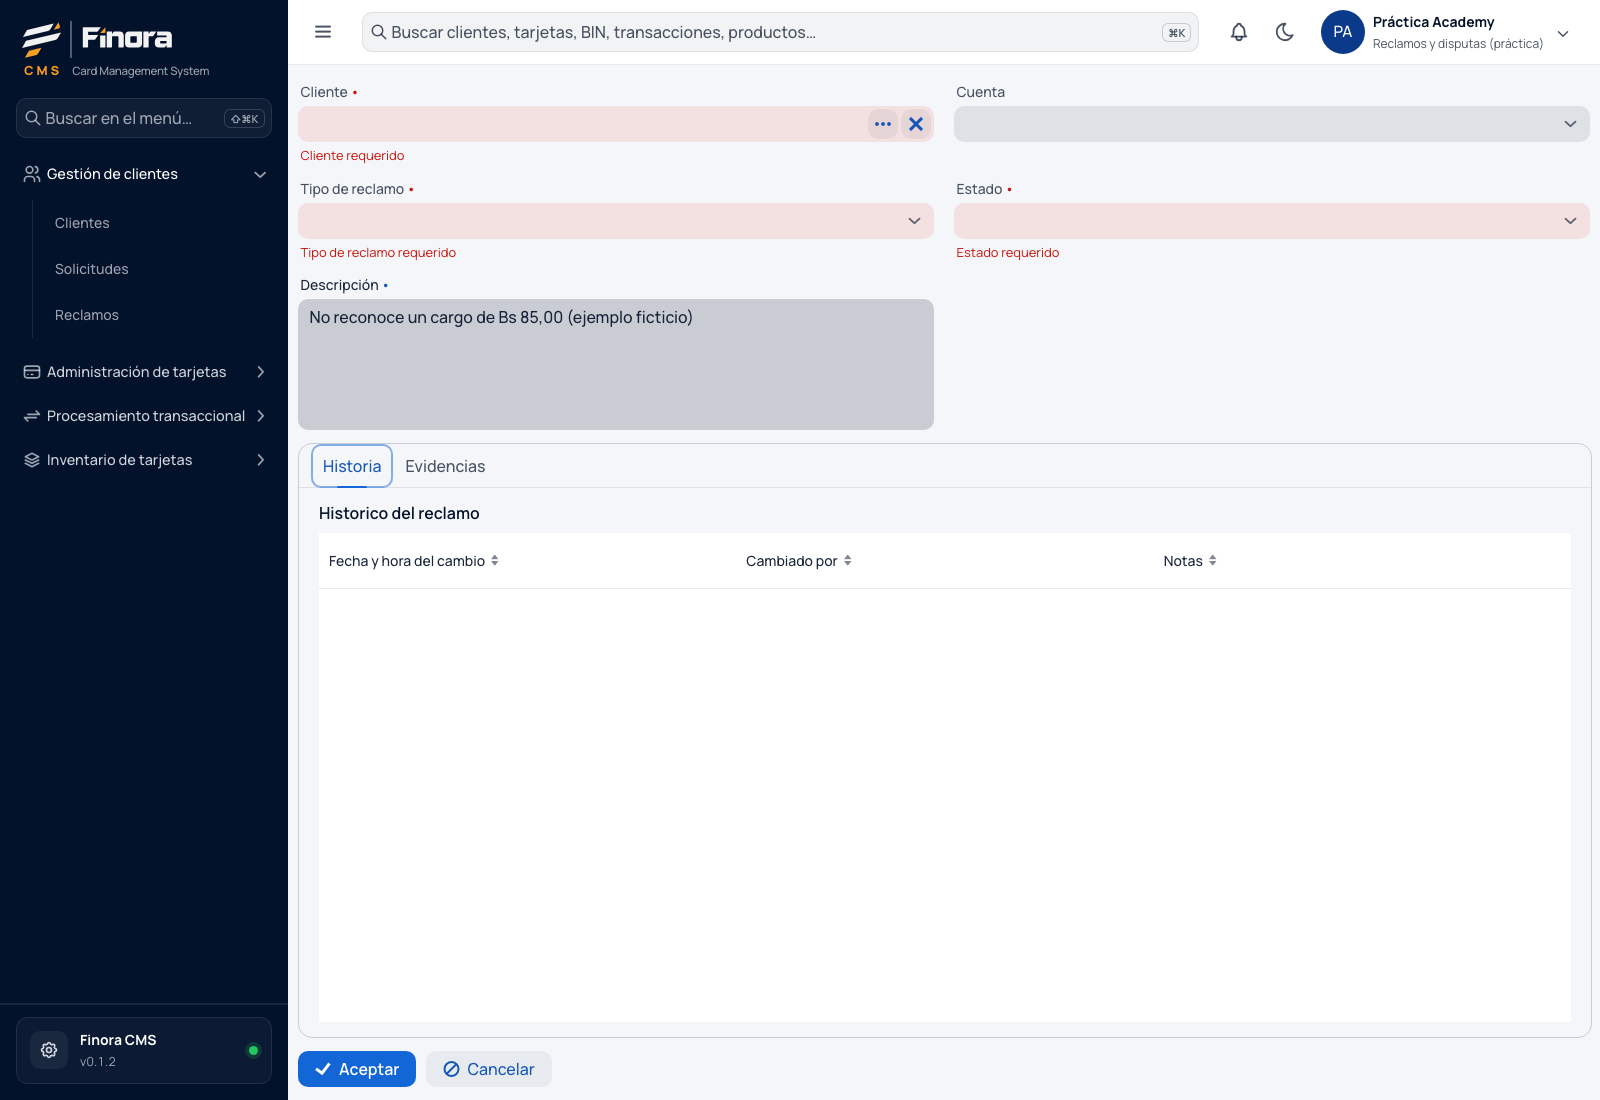Click the Procesamiento transaccional arrows icon
1600x1100 pixels.
pyautogui.click(x=32, y=416)
